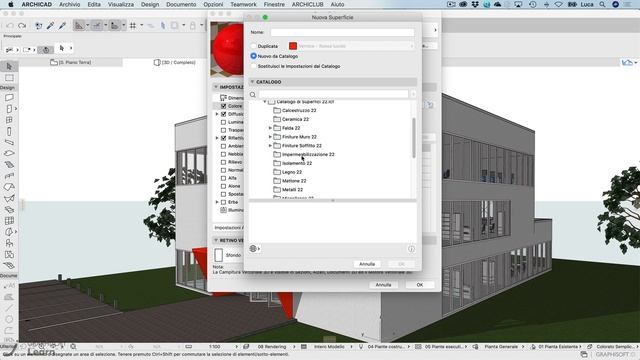Select the Nuovo da Catalogo radio button
The image size is (640, 360).
tap(253, 56)
